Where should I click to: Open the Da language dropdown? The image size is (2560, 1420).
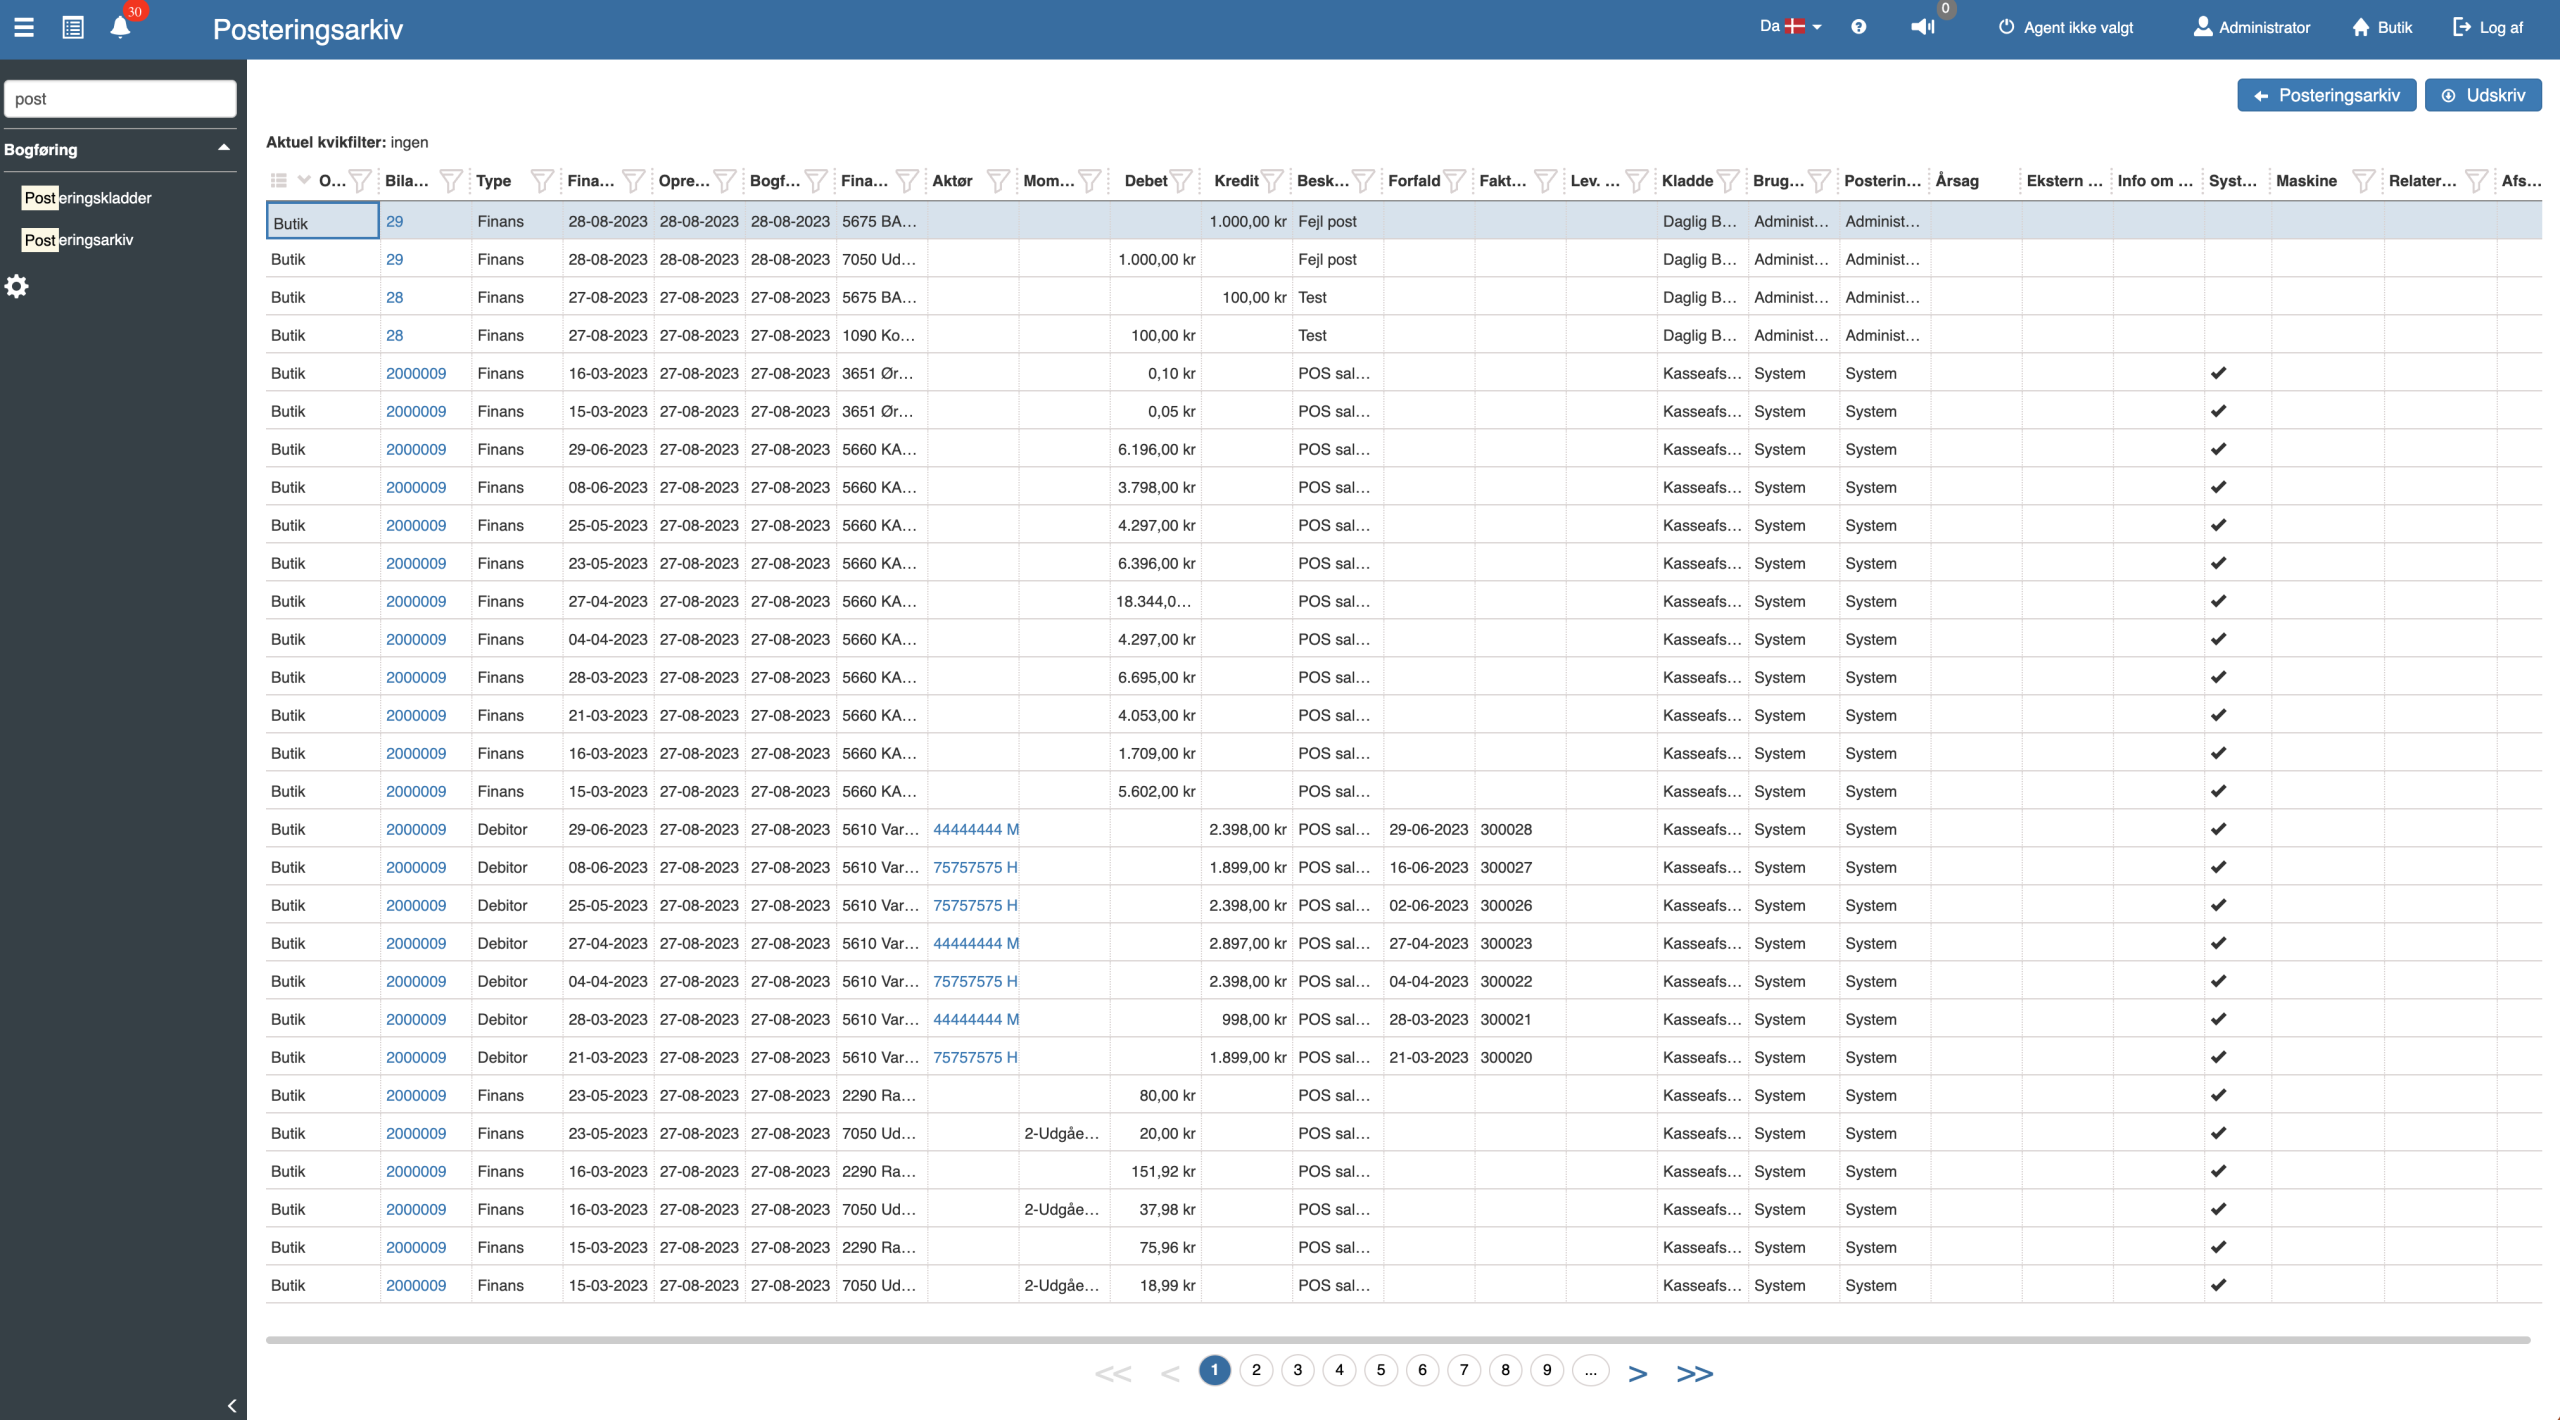(1790, 27)
